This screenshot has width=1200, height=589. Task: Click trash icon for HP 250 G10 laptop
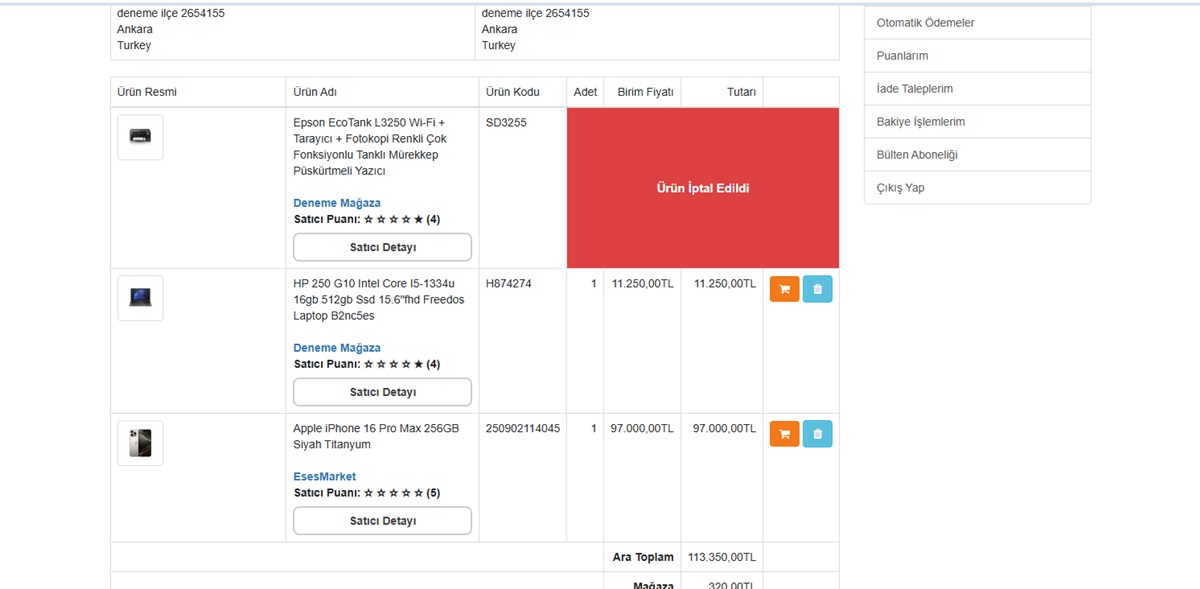click(x=817, y=289)
